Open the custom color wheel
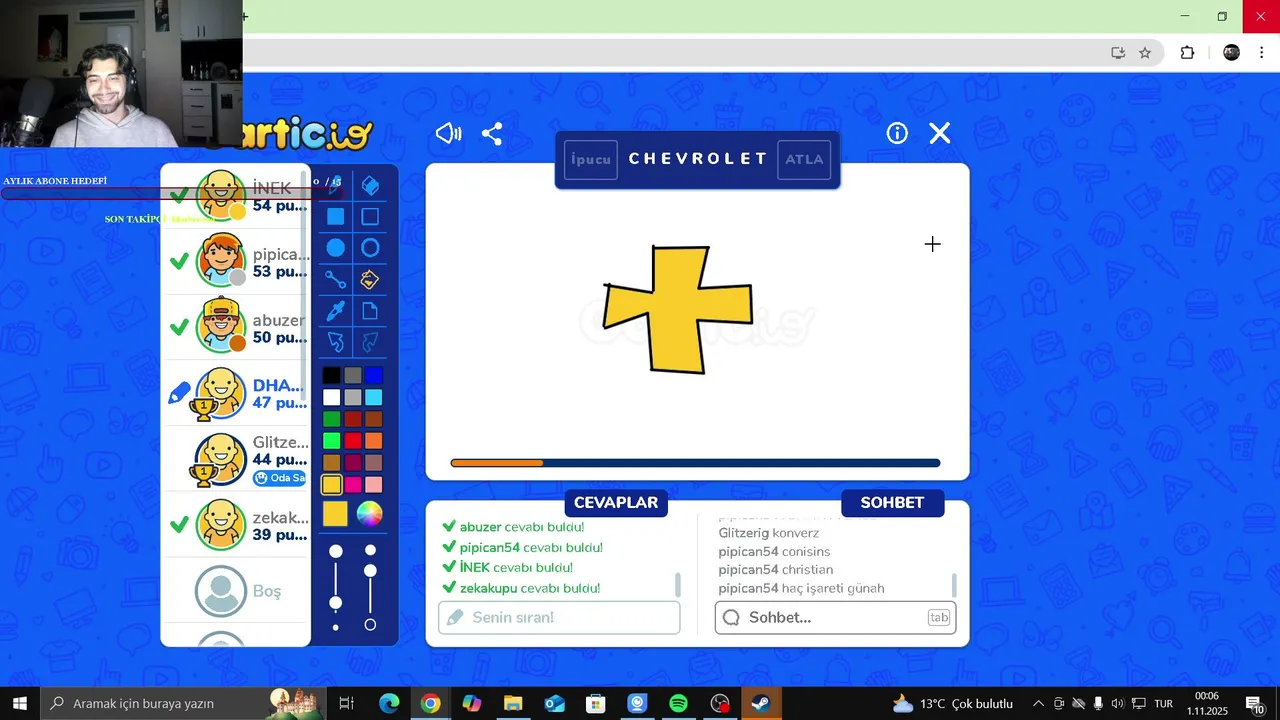Viewport: 1280px width, 720px height. click(370, 514)
